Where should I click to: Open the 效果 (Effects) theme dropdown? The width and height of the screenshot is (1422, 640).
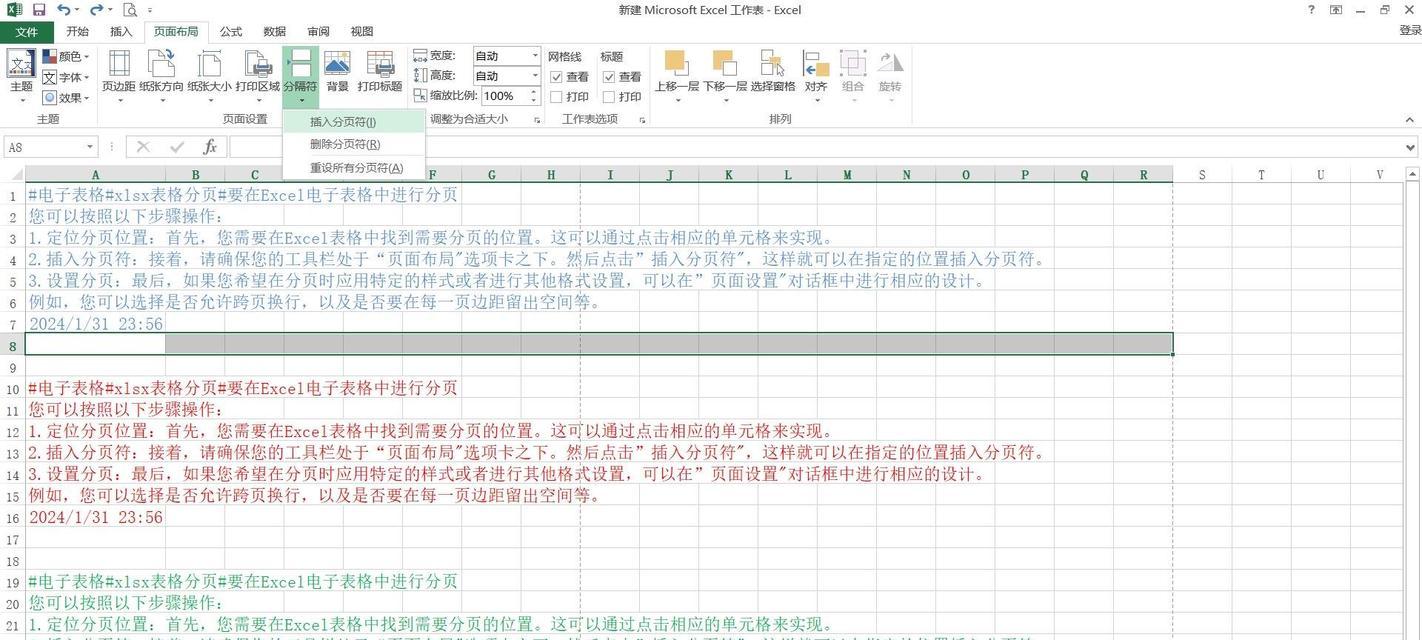[67, 98]
